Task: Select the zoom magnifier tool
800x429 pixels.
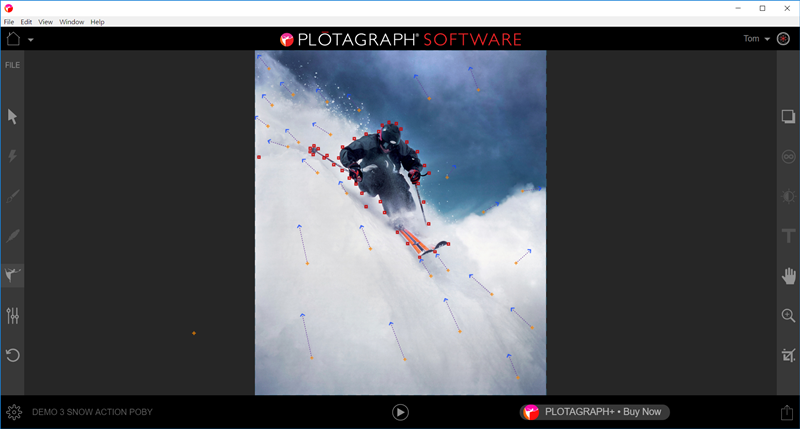Action: [x=788, y=316]
